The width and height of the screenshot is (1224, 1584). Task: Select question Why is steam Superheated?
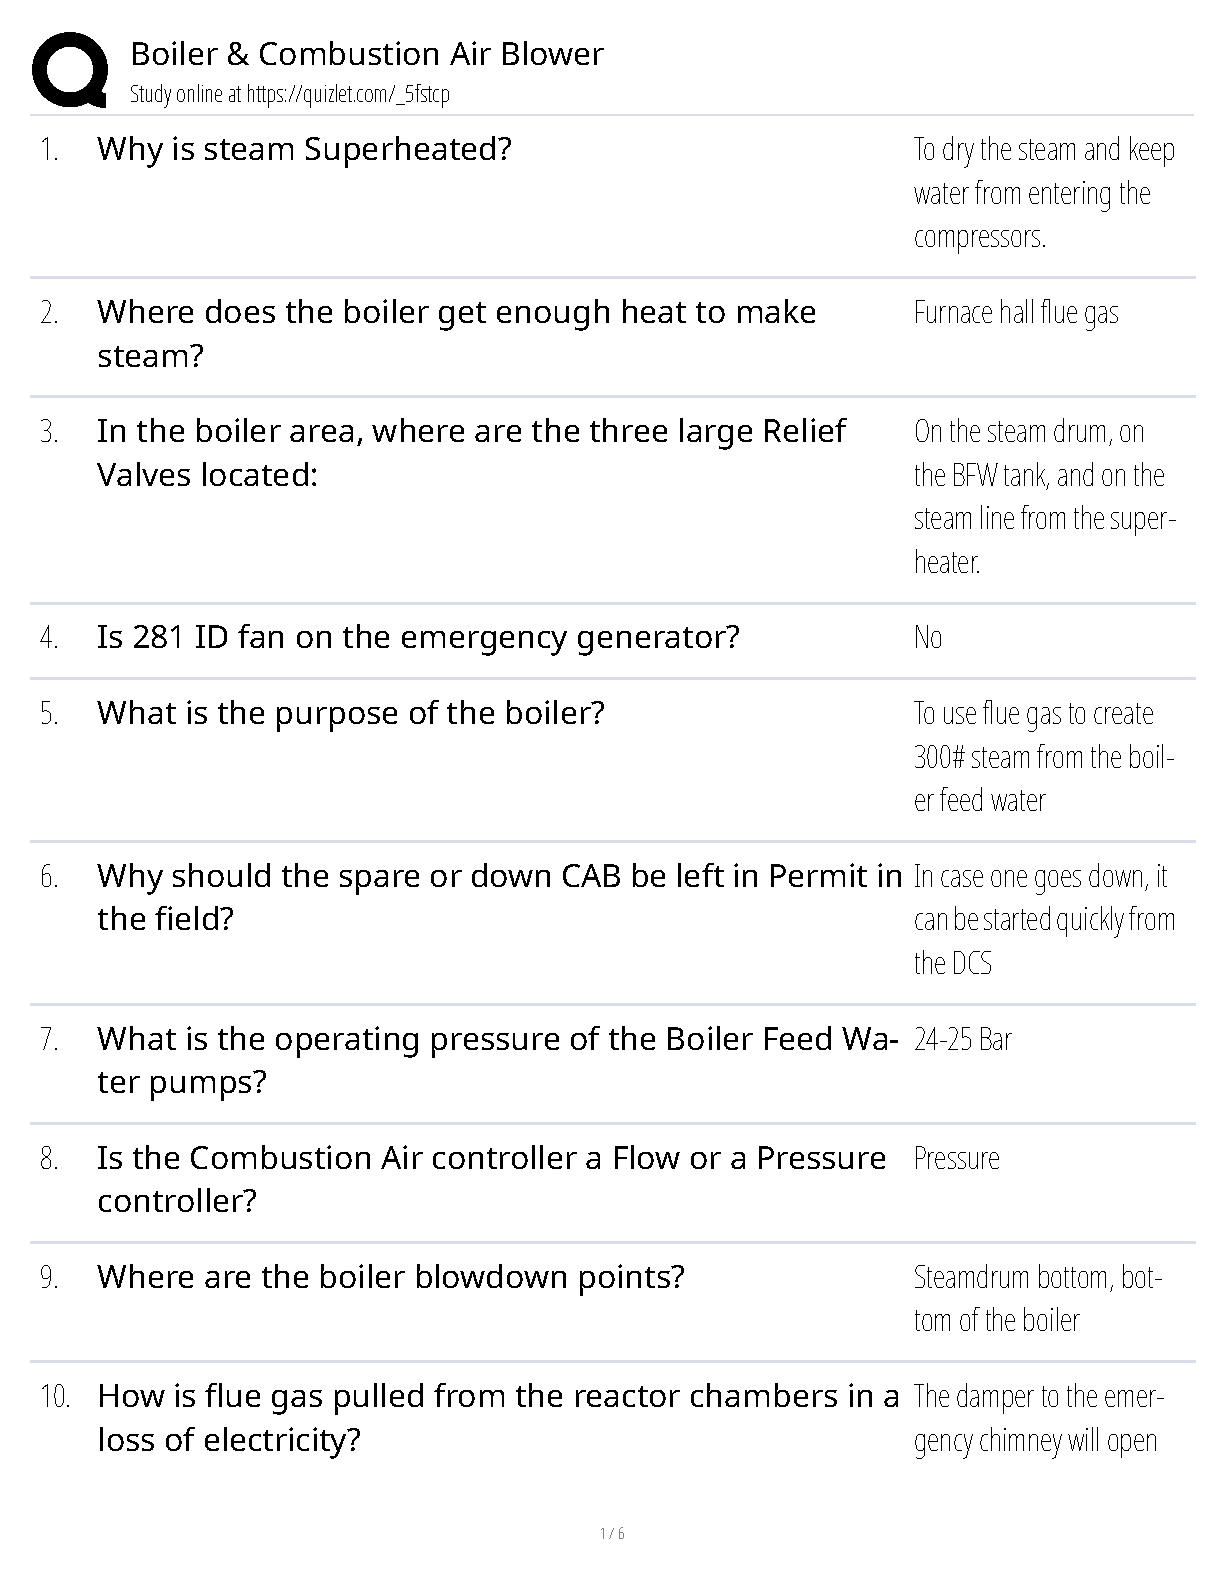(304, 149)
